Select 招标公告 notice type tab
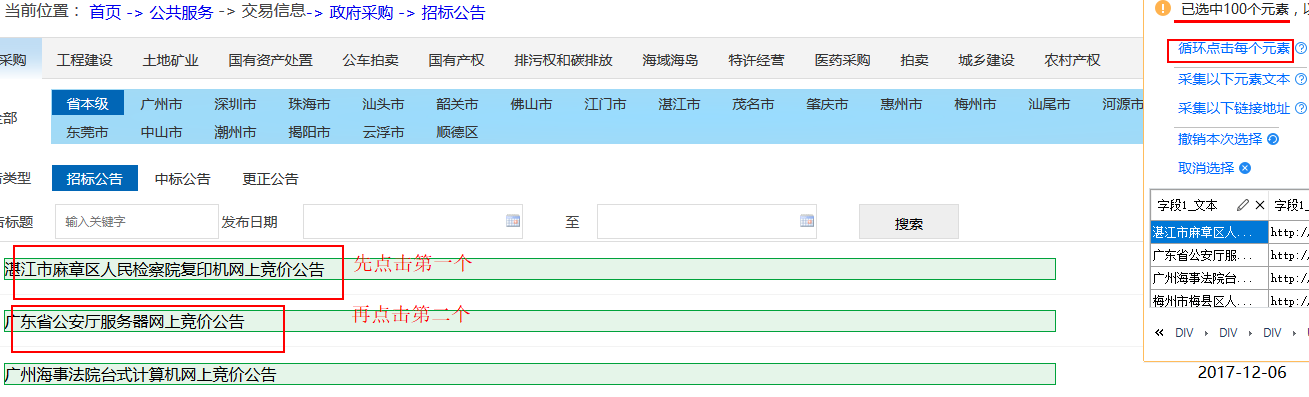 [95, 179]
